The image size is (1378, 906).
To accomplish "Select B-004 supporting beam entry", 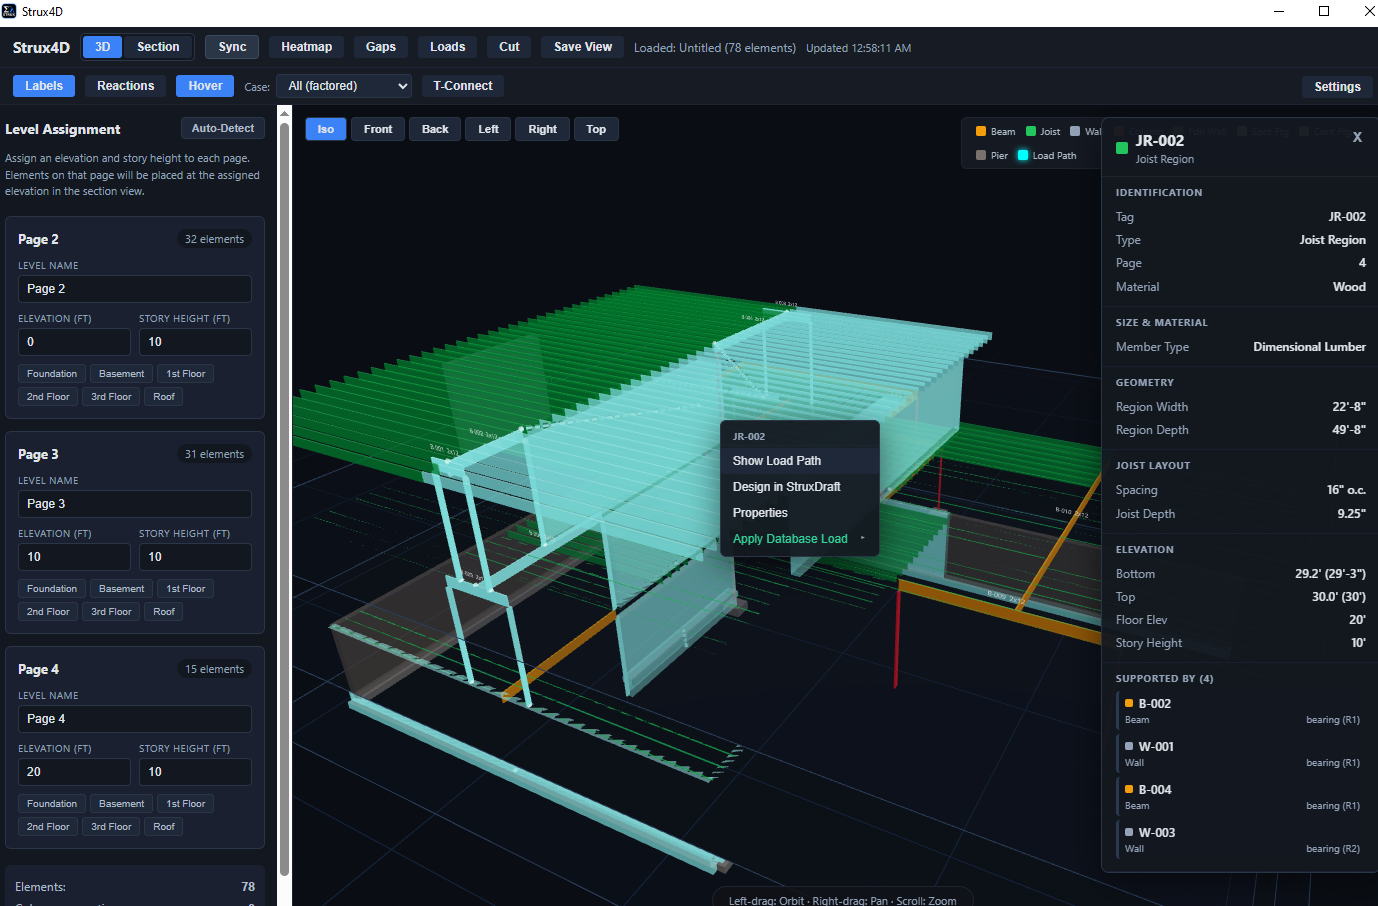I will click(x=1241, y=797).
